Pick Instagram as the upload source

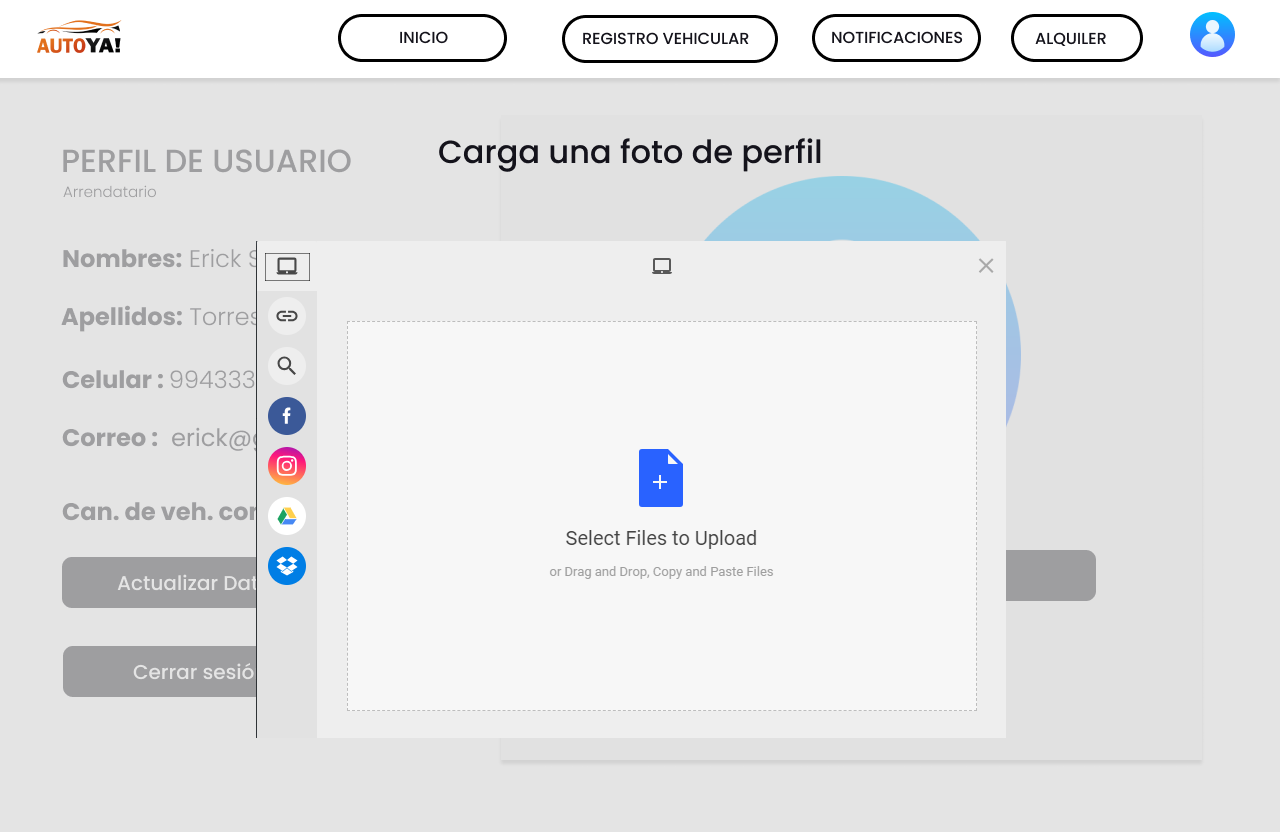287,466
